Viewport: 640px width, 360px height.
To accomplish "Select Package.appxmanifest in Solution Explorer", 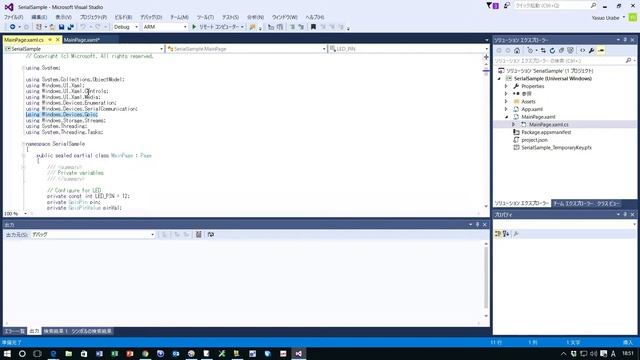I will (546, 132).
